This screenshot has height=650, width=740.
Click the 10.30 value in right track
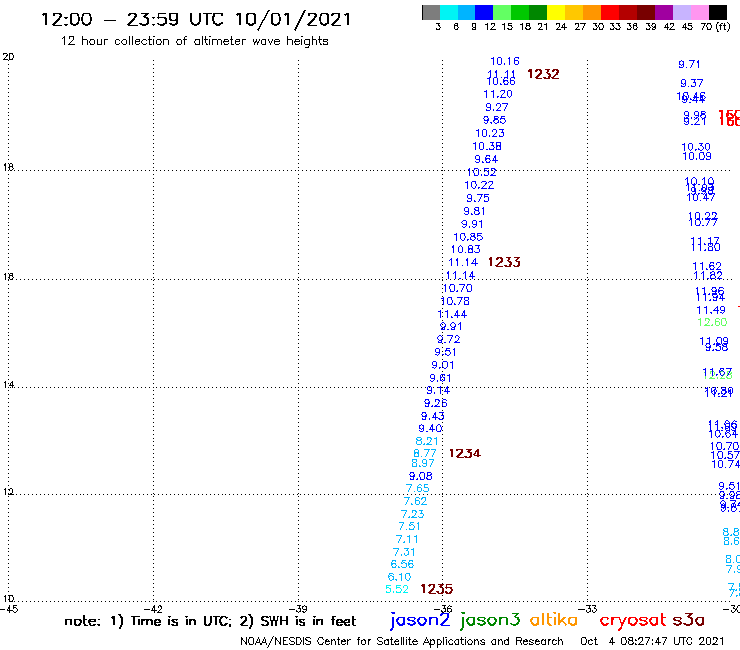[x=696, y=147]
